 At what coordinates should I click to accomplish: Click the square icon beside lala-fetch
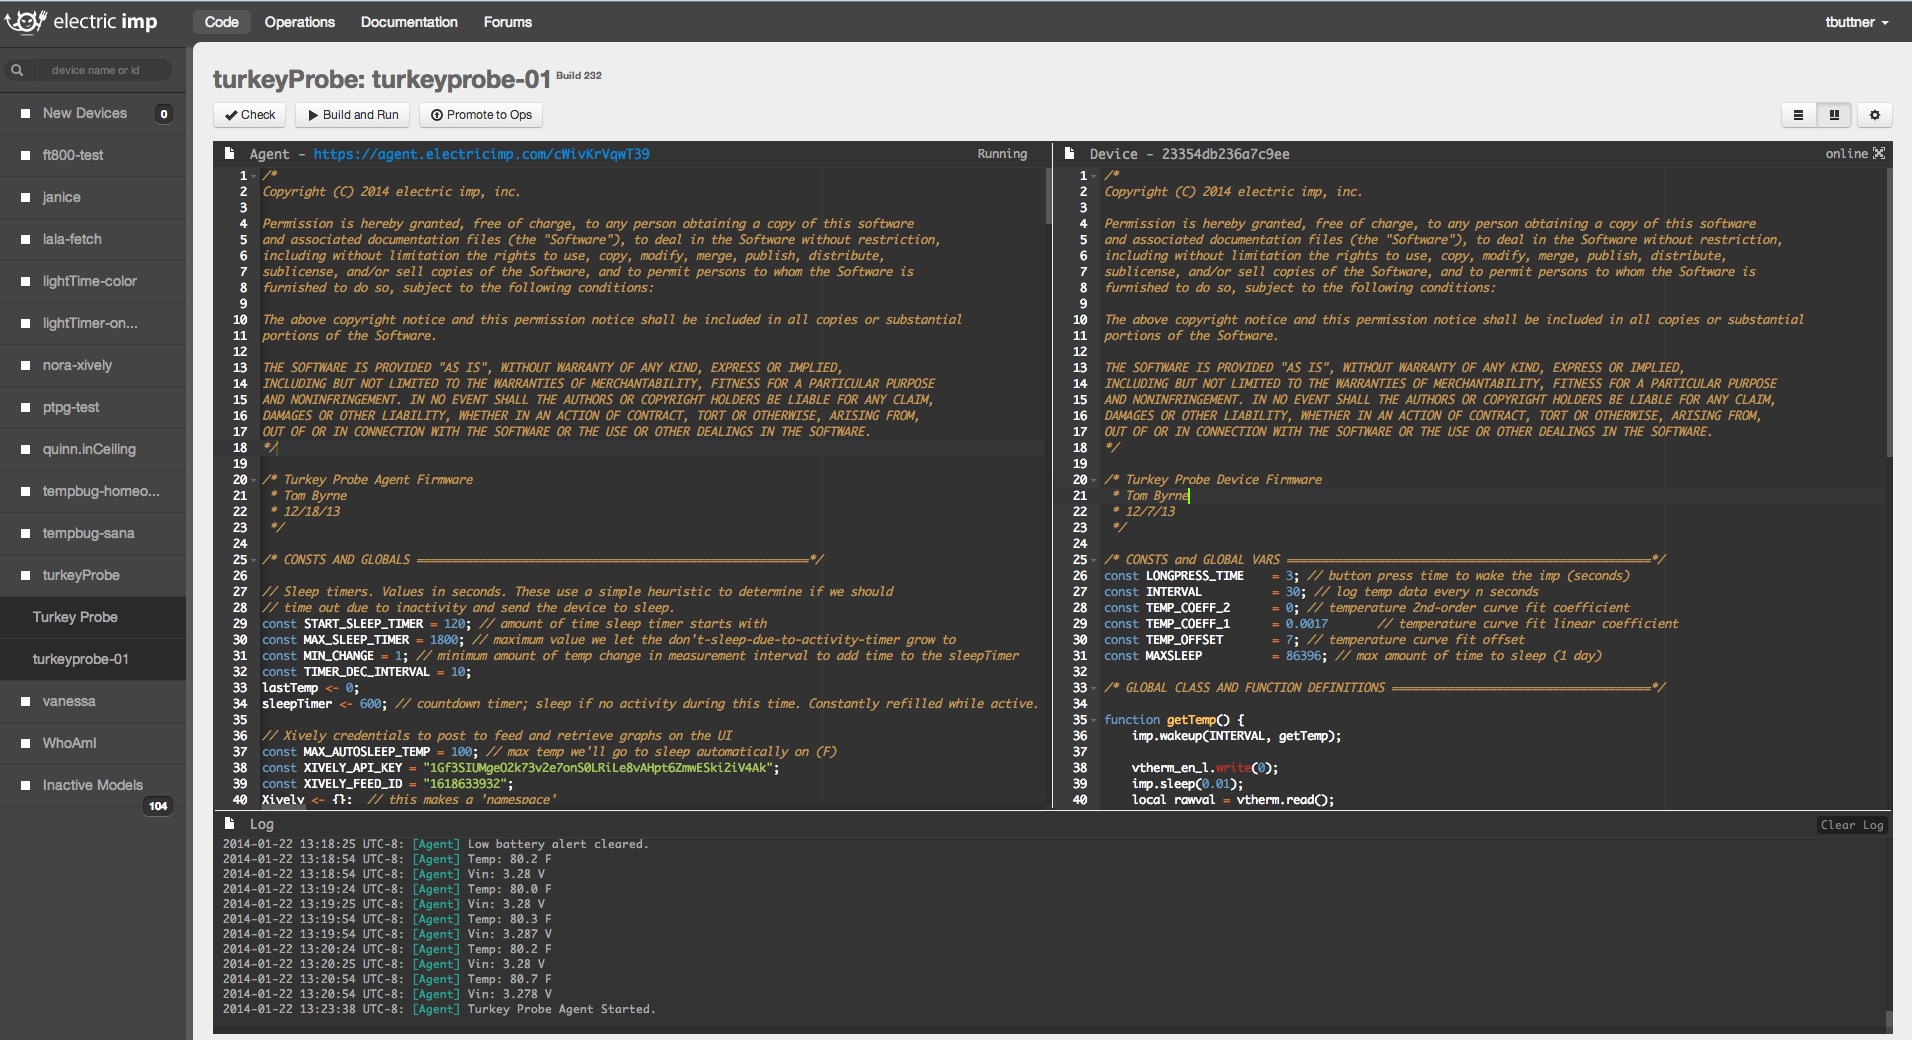pyautogui.click(x=26, y=240)
